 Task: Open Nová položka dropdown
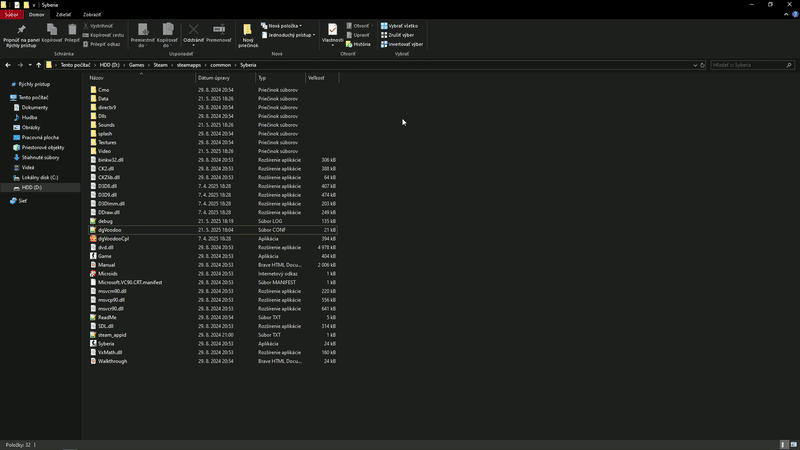[281, 26]
